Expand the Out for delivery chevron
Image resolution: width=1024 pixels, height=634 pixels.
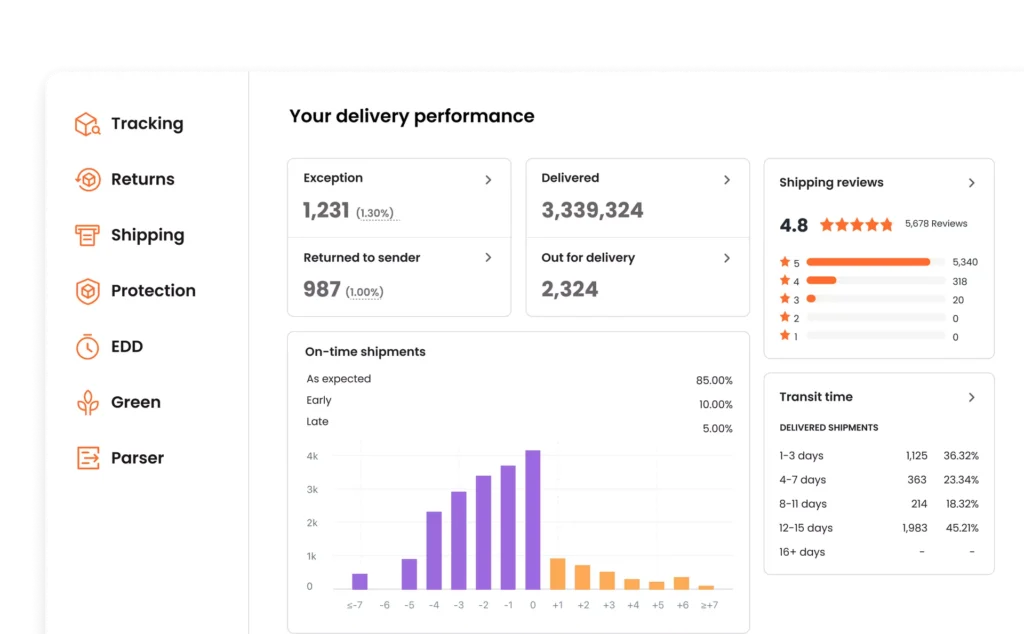pos(727,258)
